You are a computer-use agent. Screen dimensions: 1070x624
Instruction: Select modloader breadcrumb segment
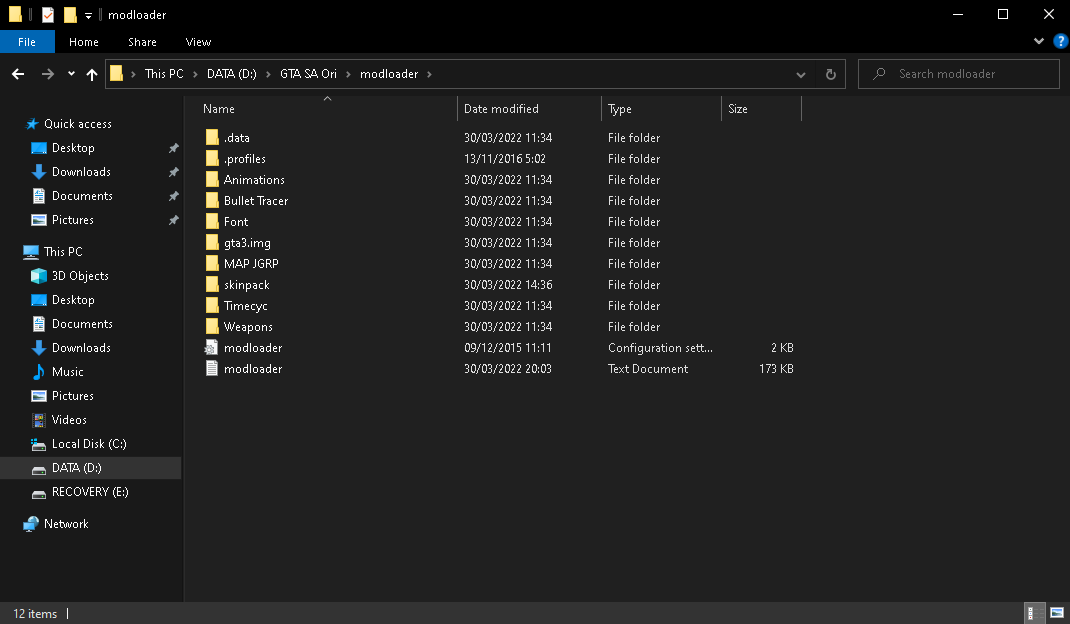(x=389, y=74)
